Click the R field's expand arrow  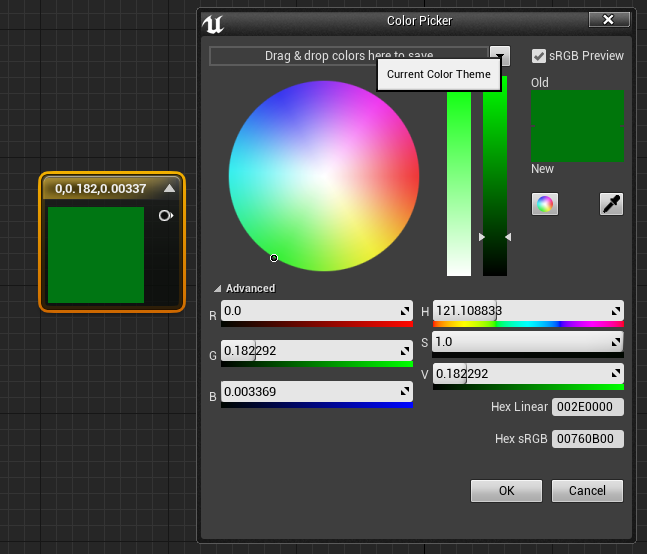point(405,311)
